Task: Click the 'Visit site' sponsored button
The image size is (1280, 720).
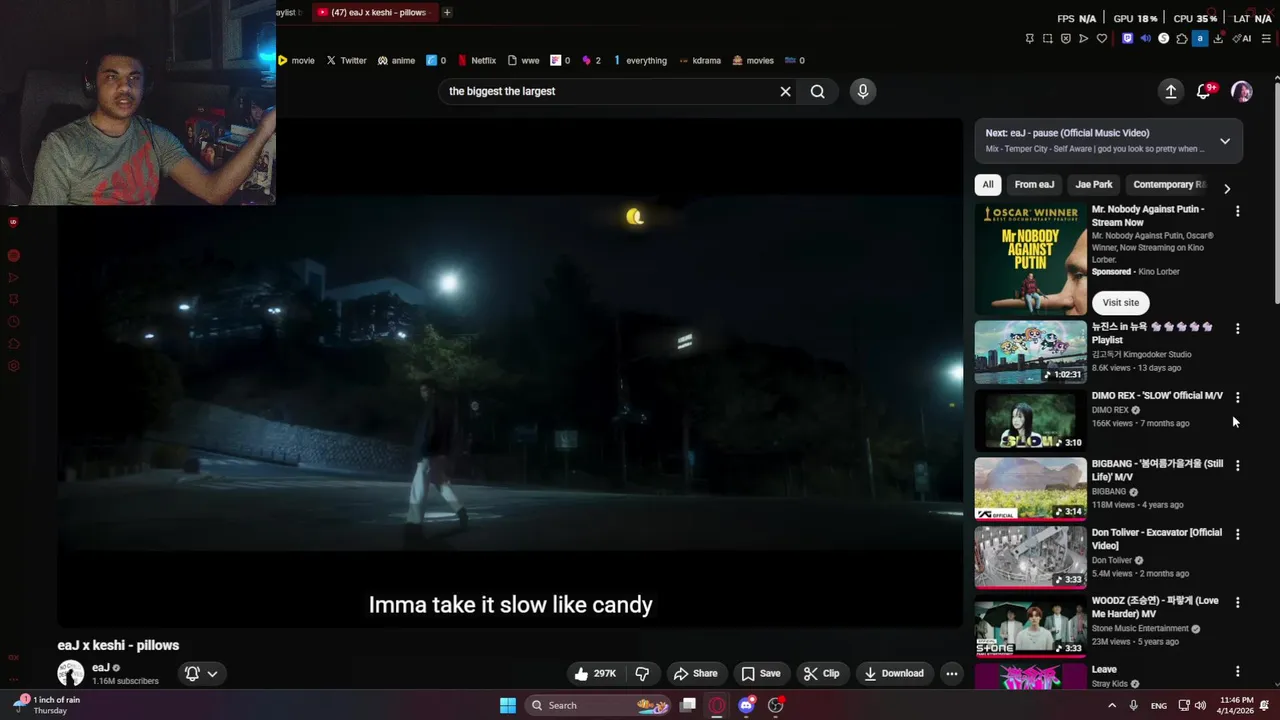Action: coord(1120,302)
